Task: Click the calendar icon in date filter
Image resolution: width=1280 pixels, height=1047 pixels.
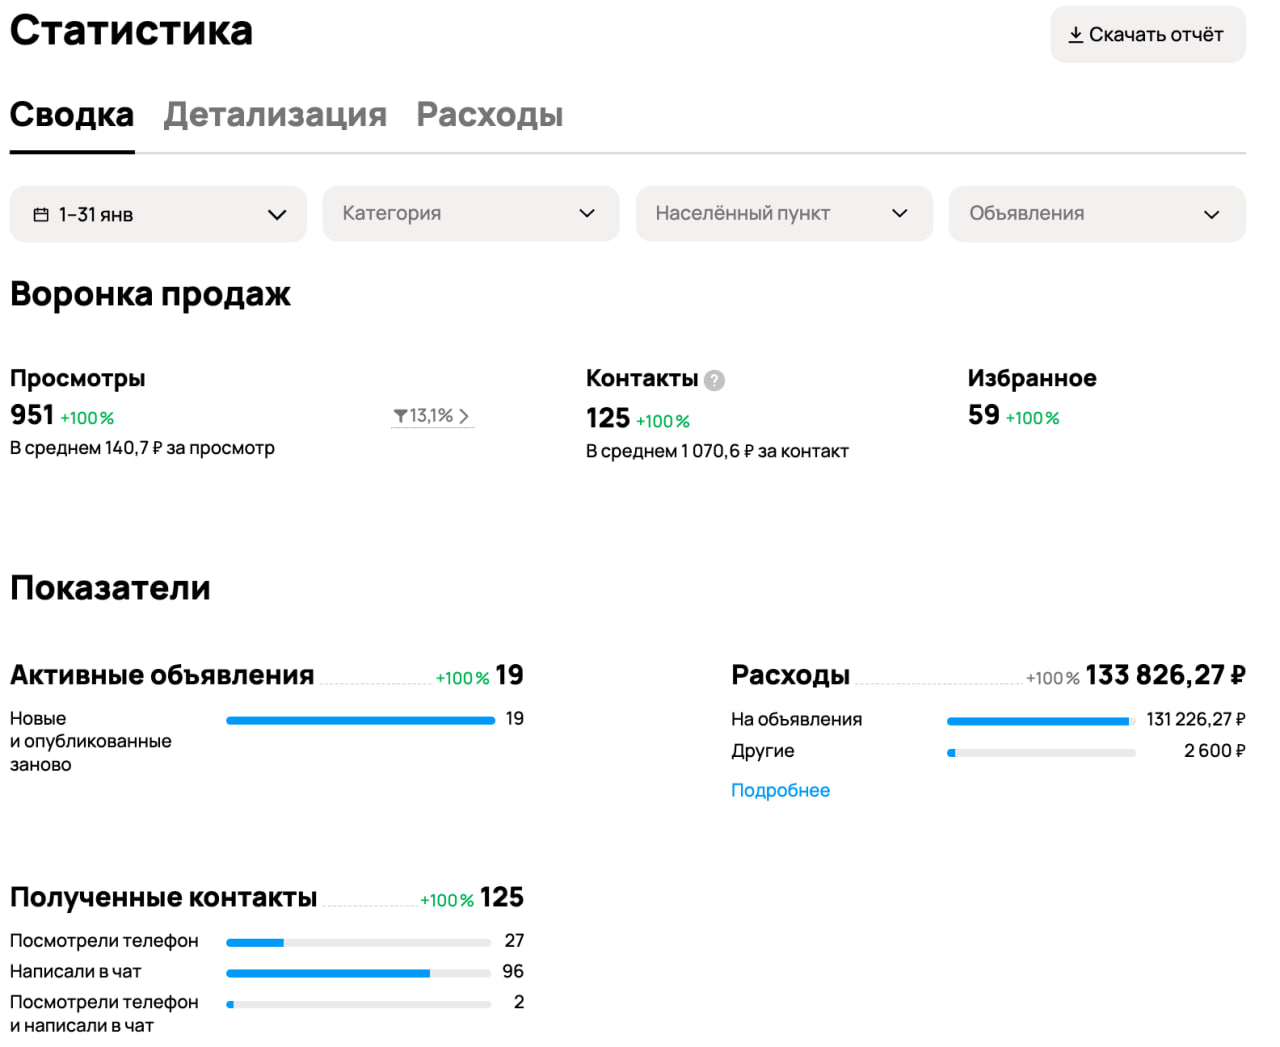Action: click(41, 215)
